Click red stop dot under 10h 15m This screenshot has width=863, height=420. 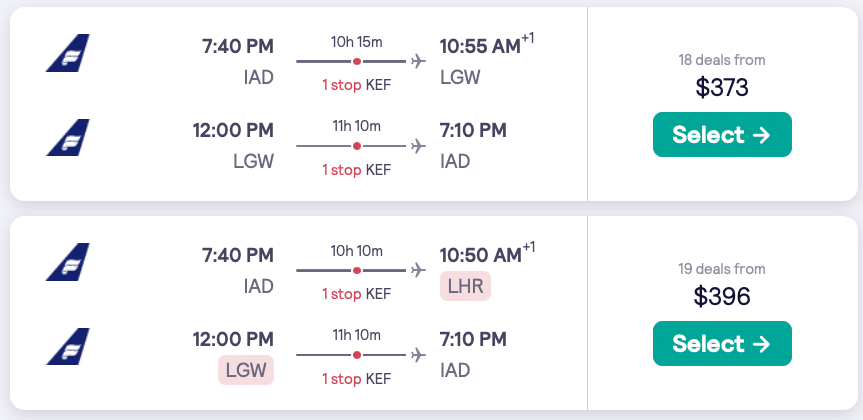click(357, 62)
